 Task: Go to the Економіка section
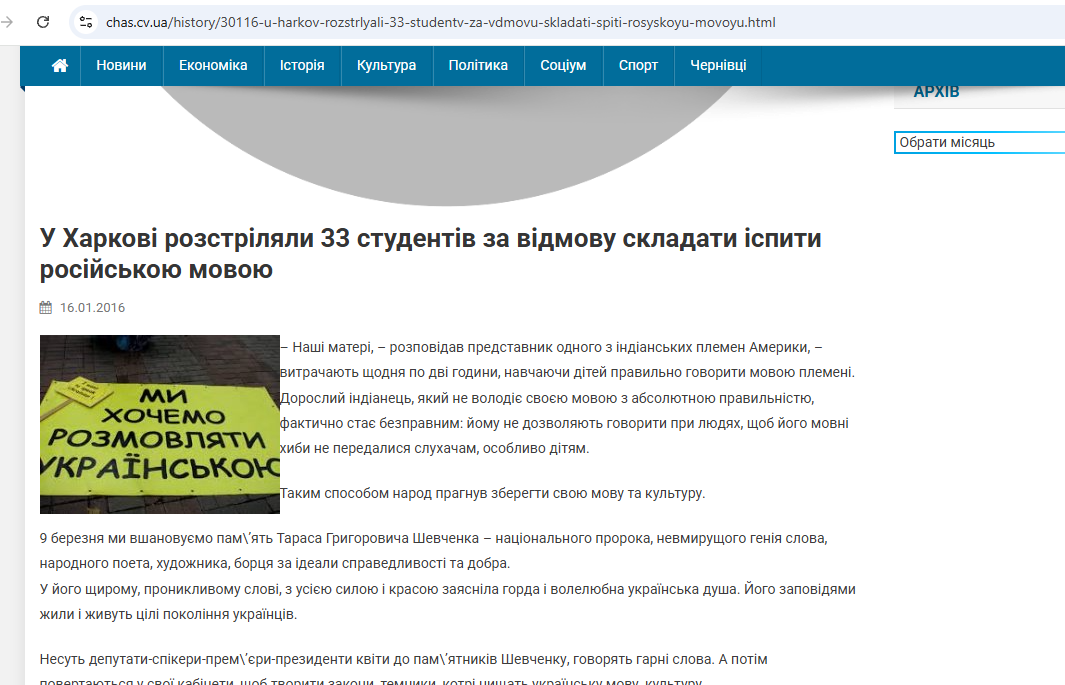[213, 65]
